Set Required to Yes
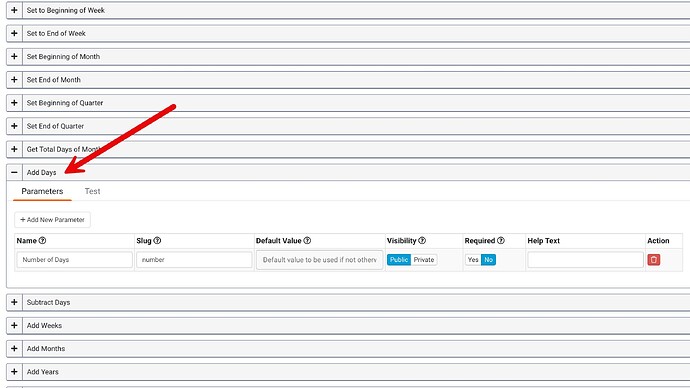 click(x=473, y=260)
